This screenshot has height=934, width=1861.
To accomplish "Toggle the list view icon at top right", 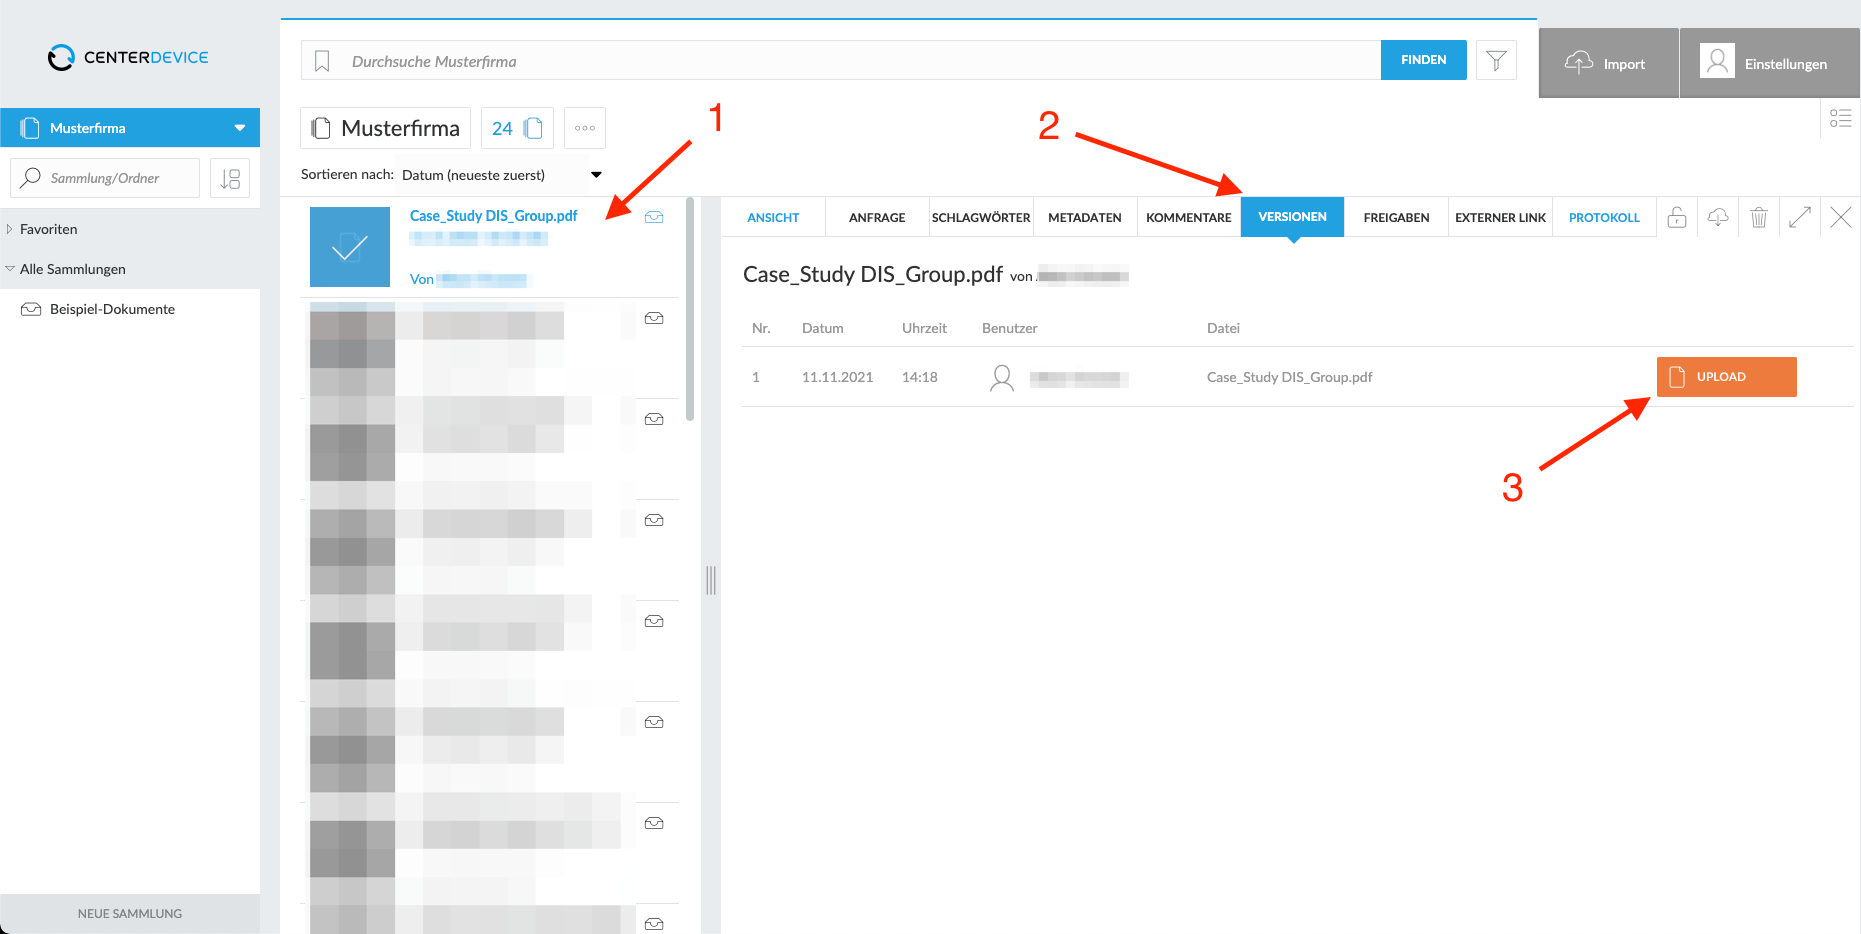I will [1840, 118].
